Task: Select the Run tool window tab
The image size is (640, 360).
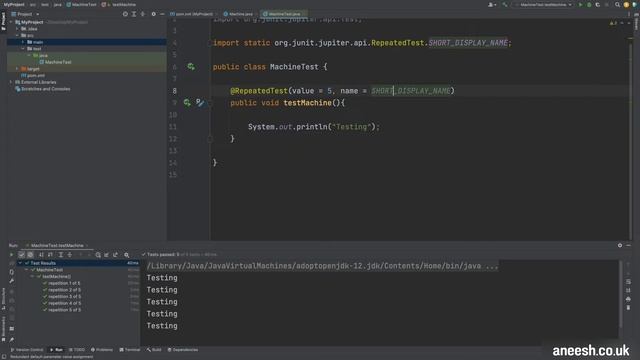Action: click(x=56, y=350)
